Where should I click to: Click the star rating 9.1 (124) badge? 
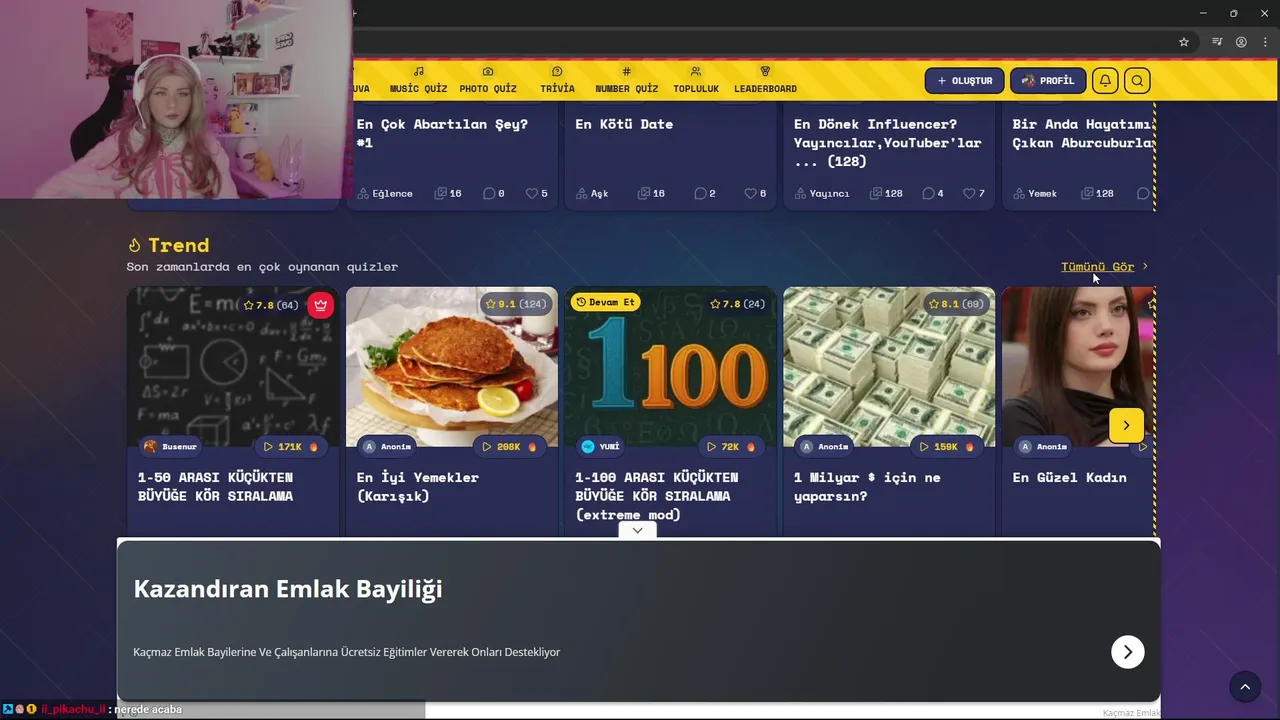[x=516, y=304]
